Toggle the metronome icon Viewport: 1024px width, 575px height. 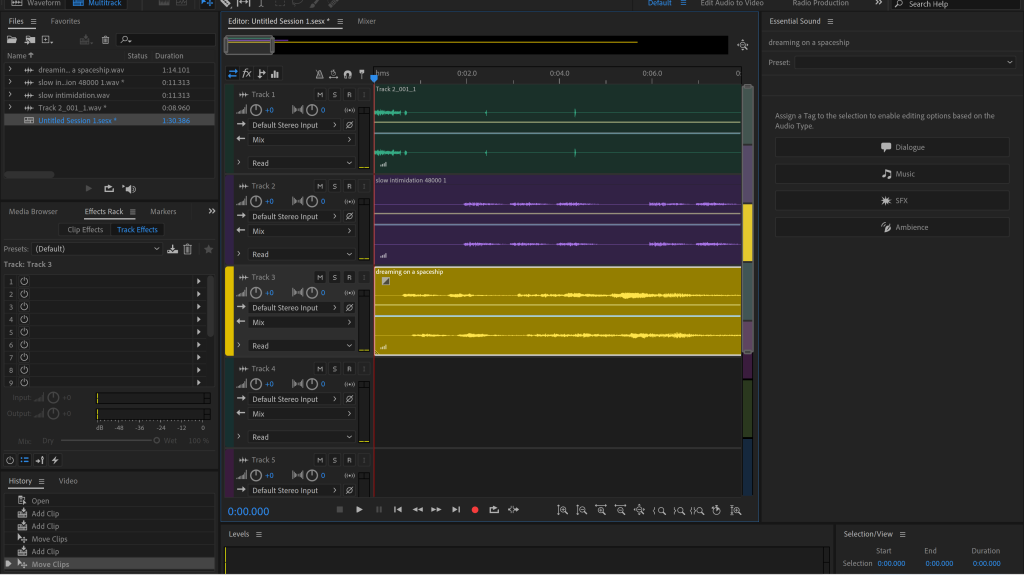(x=319, y=74)
